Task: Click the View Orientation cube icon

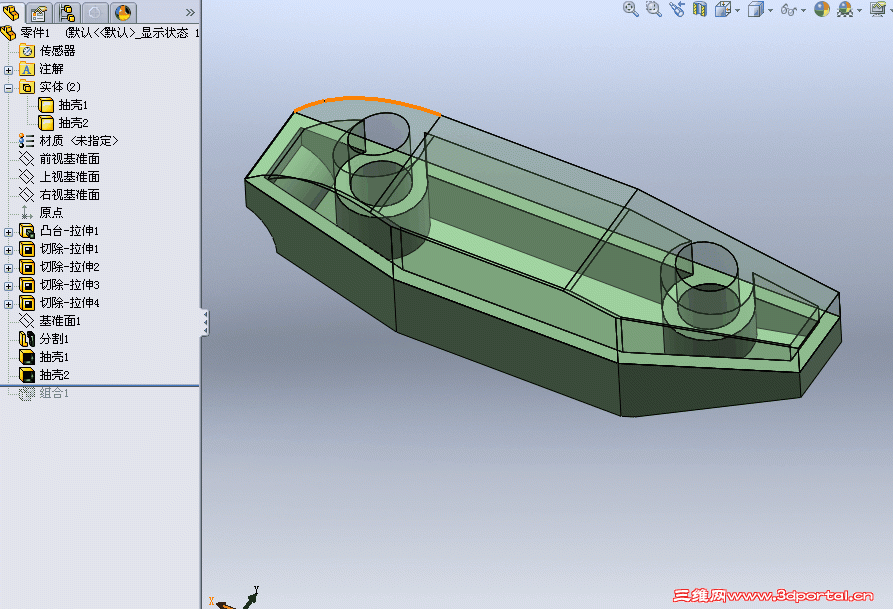Action: [722, 9]
